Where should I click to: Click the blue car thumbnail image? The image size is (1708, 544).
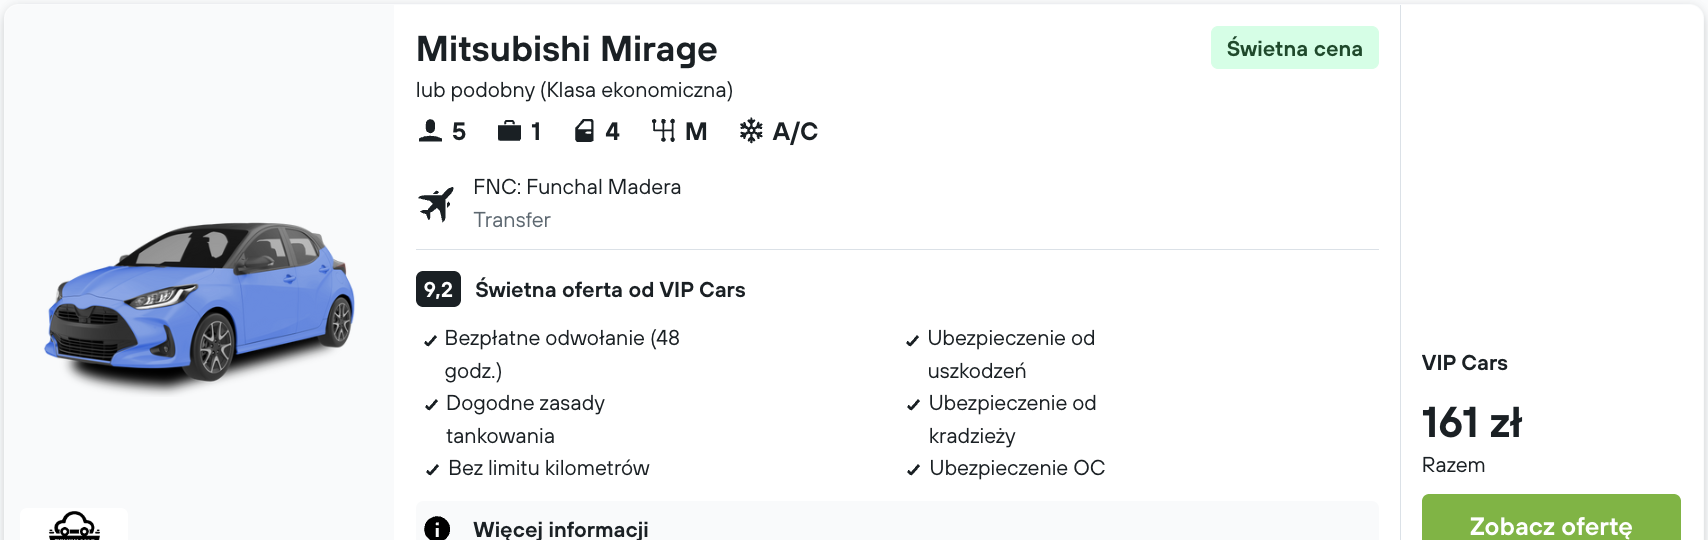(199, 300)
